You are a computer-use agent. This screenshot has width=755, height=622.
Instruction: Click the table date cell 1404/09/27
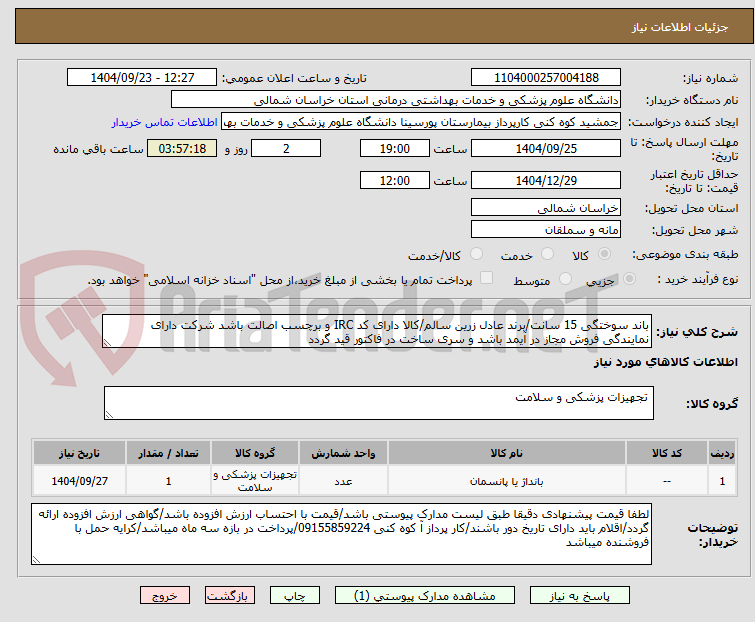(79, 481)
